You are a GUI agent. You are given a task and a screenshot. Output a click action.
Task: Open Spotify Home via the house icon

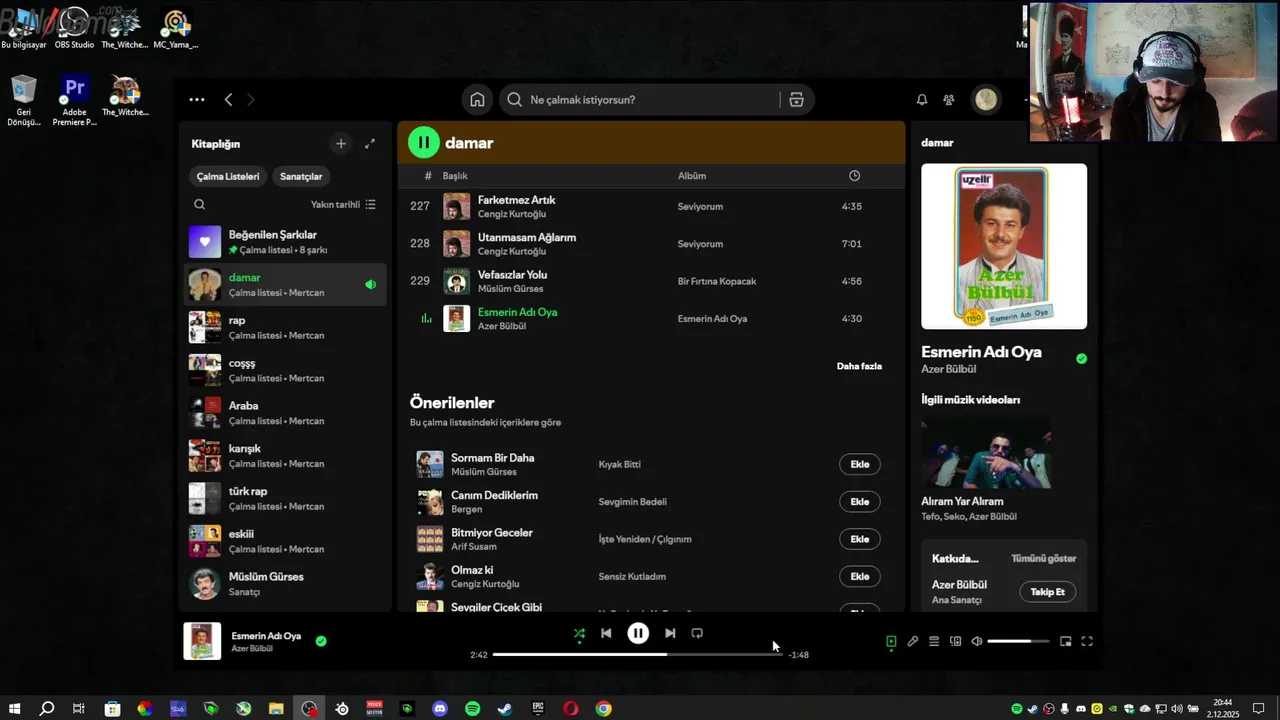[x=477, y=100]
